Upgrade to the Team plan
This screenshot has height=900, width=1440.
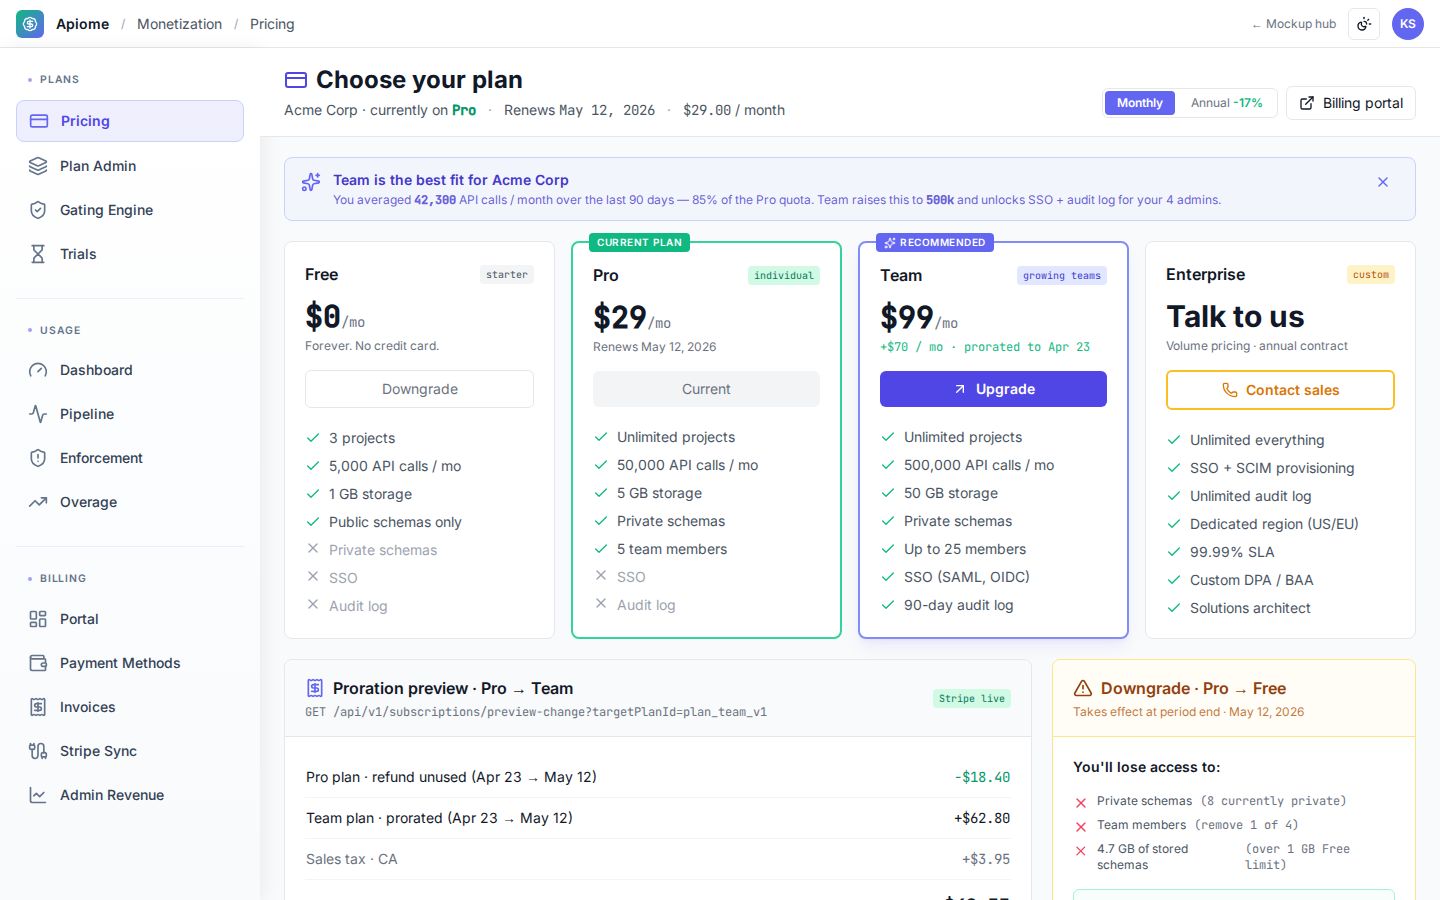993,389
